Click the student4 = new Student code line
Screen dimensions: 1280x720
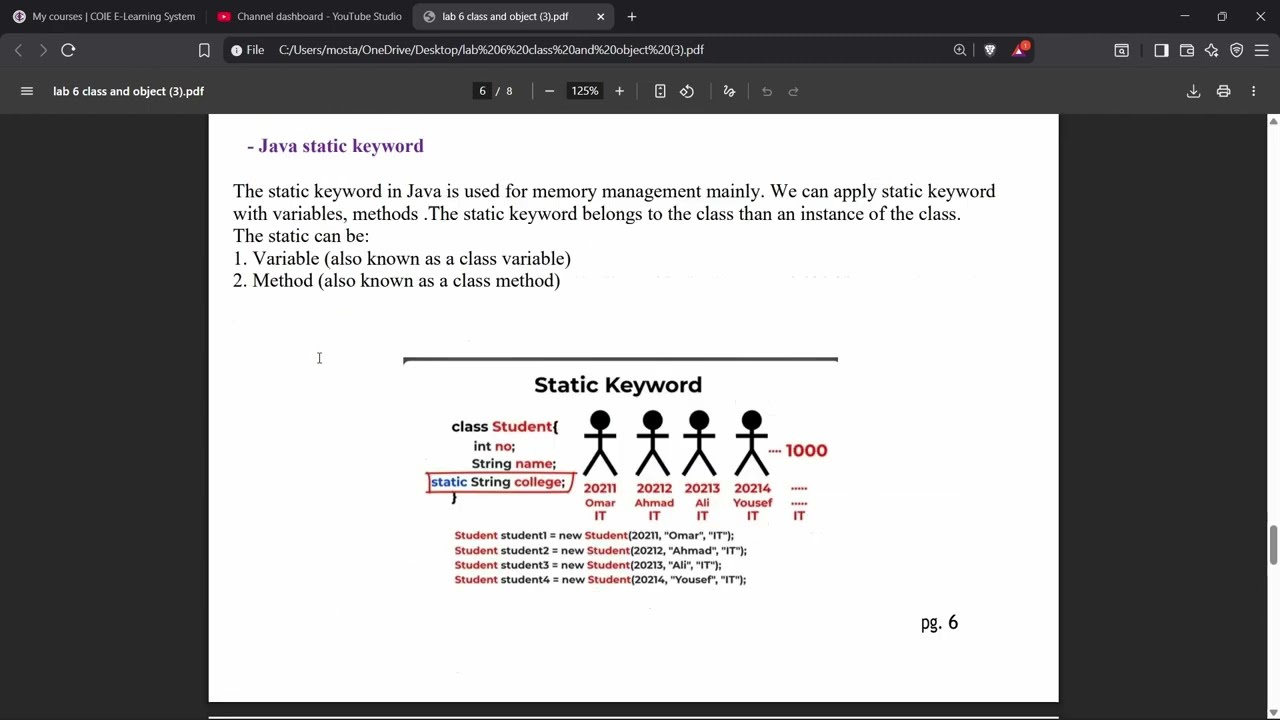[x=600, y=580]
